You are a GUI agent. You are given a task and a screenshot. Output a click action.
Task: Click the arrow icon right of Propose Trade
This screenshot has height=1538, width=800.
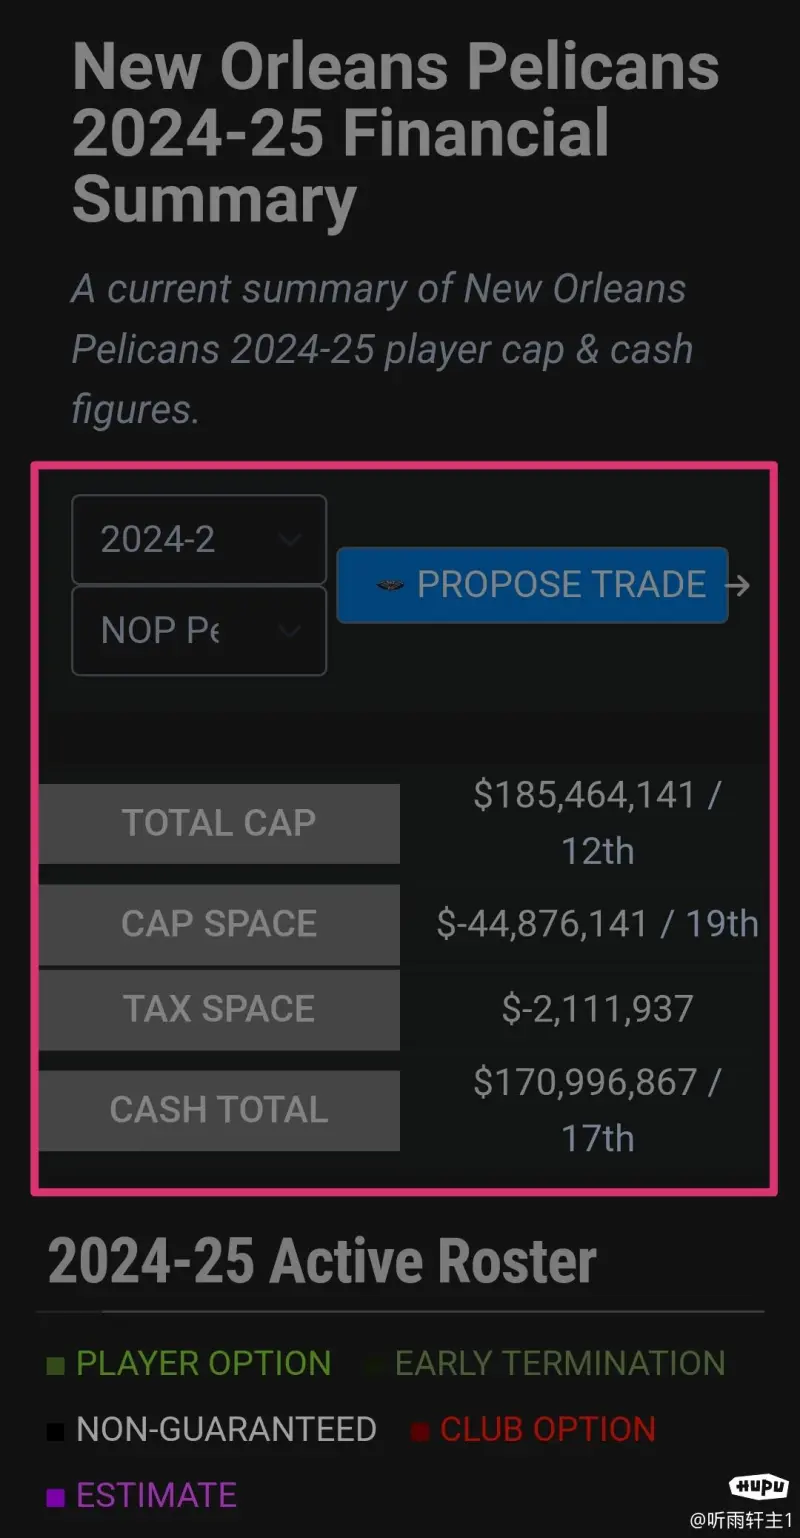coord(738,585)
